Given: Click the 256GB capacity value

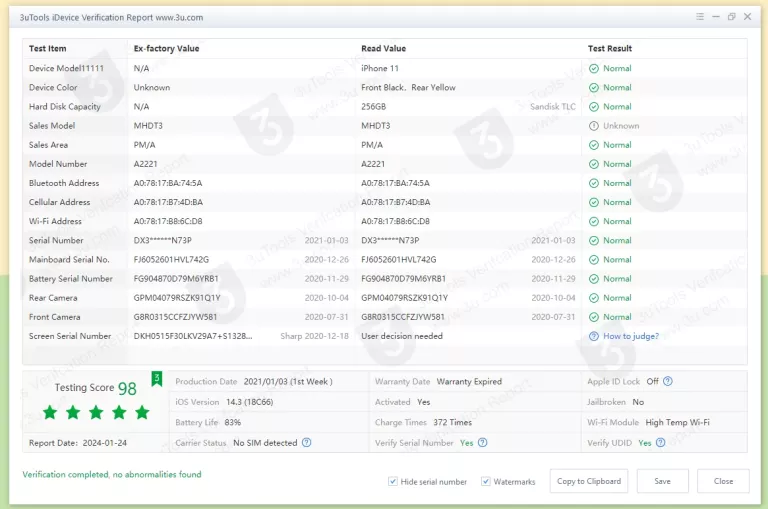Looking at the screenshot, I should [x=373, y=107].
